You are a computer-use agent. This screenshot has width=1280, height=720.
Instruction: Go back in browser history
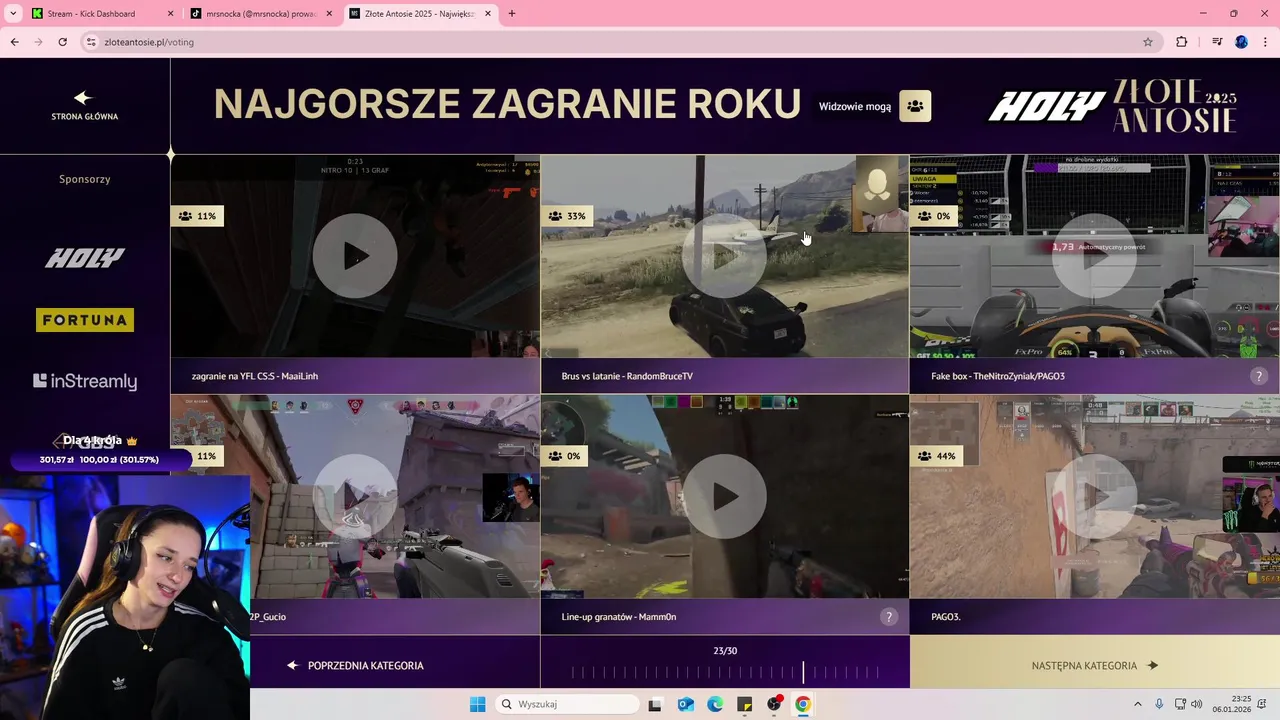coord(14,42)
